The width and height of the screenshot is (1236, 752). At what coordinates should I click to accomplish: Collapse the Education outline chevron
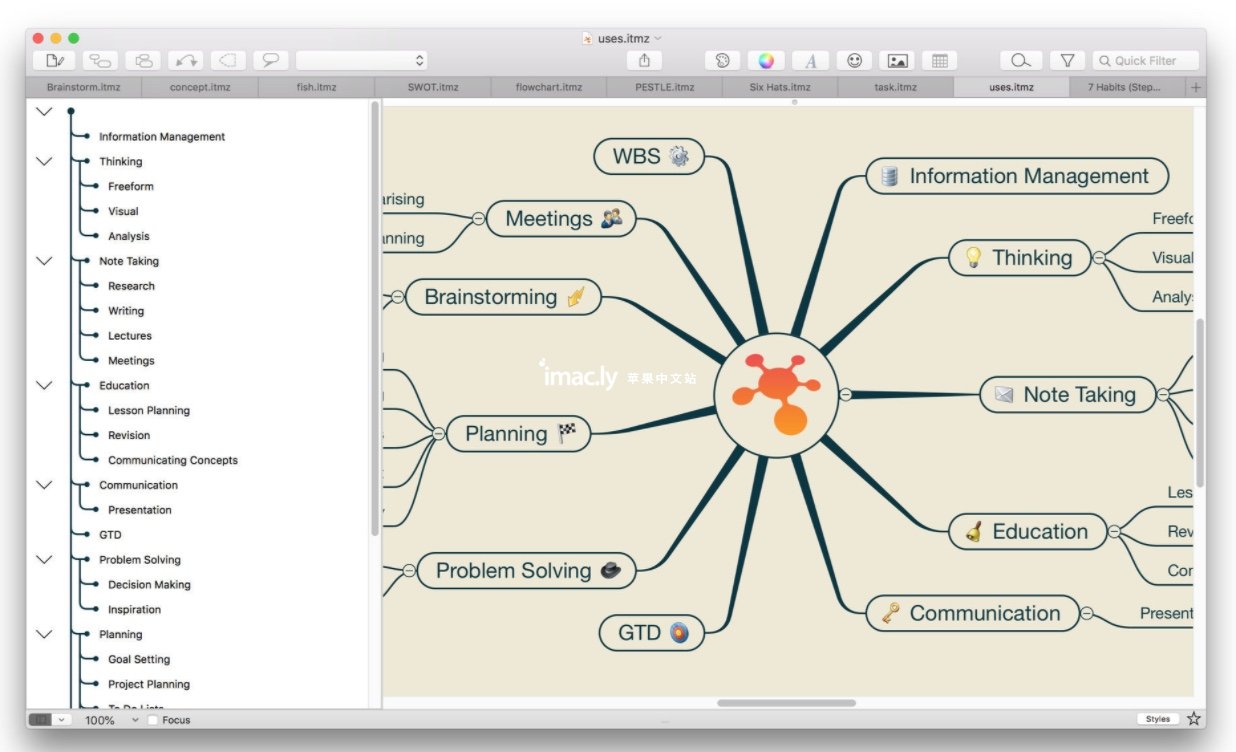44,385
